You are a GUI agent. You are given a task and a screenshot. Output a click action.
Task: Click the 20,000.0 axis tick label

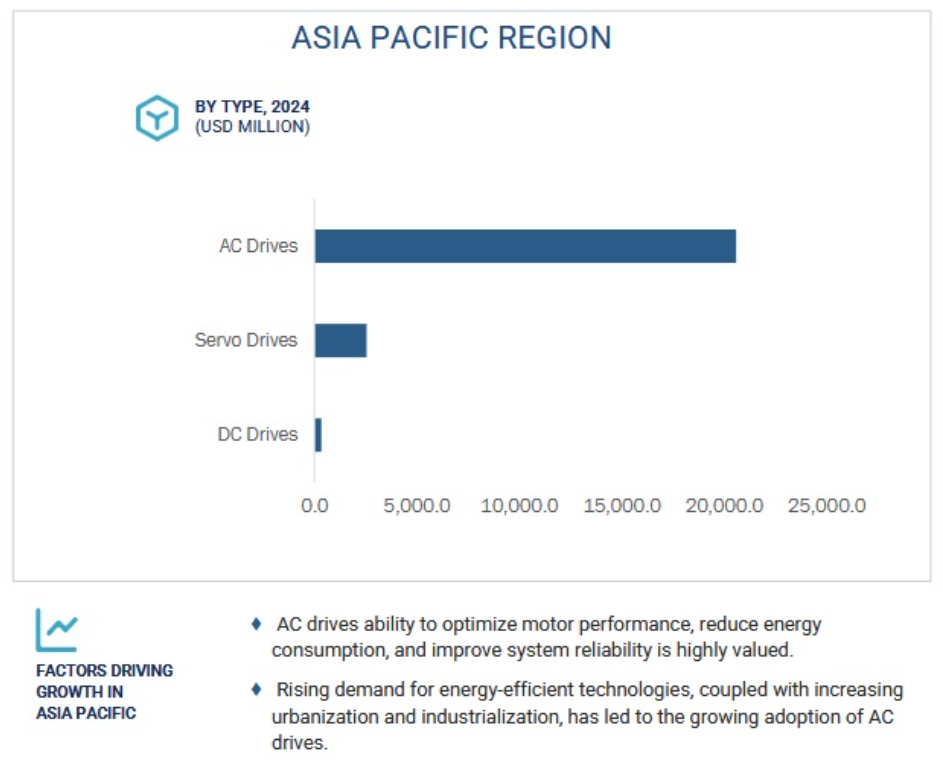click(724, 506)
